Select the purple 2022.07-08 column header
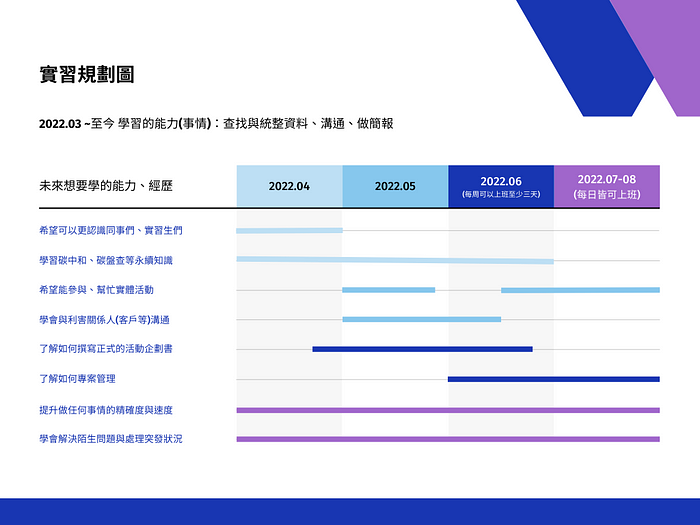This screenshot has width=700, height=525. pos(607,186)
